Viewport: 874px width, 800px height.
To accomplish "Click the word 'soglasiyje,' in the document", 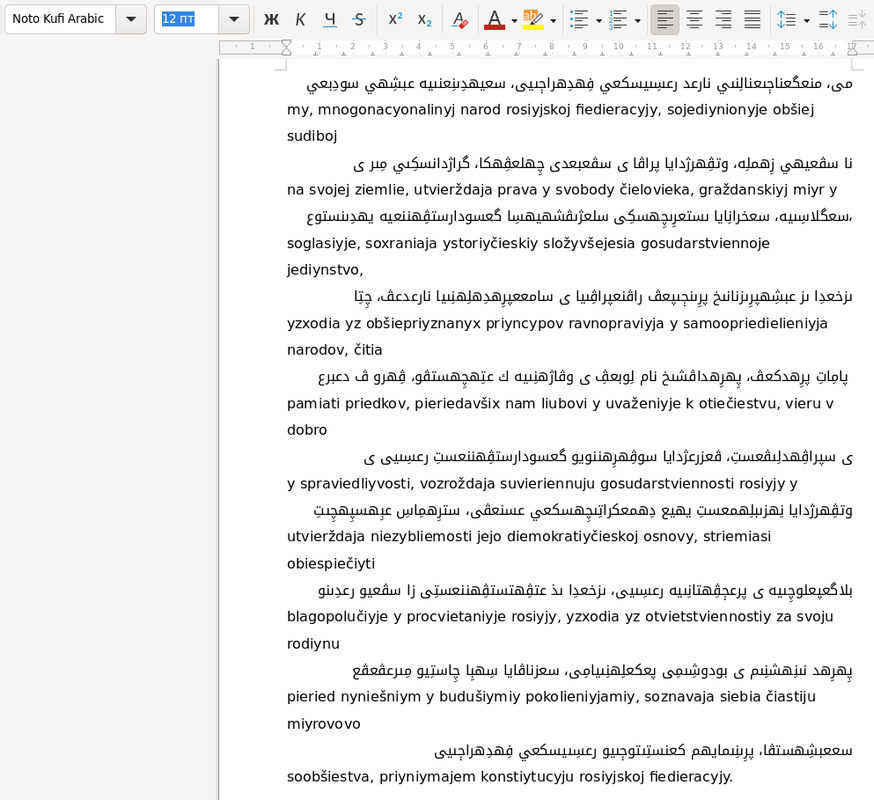I will click(x=323, y=244).
